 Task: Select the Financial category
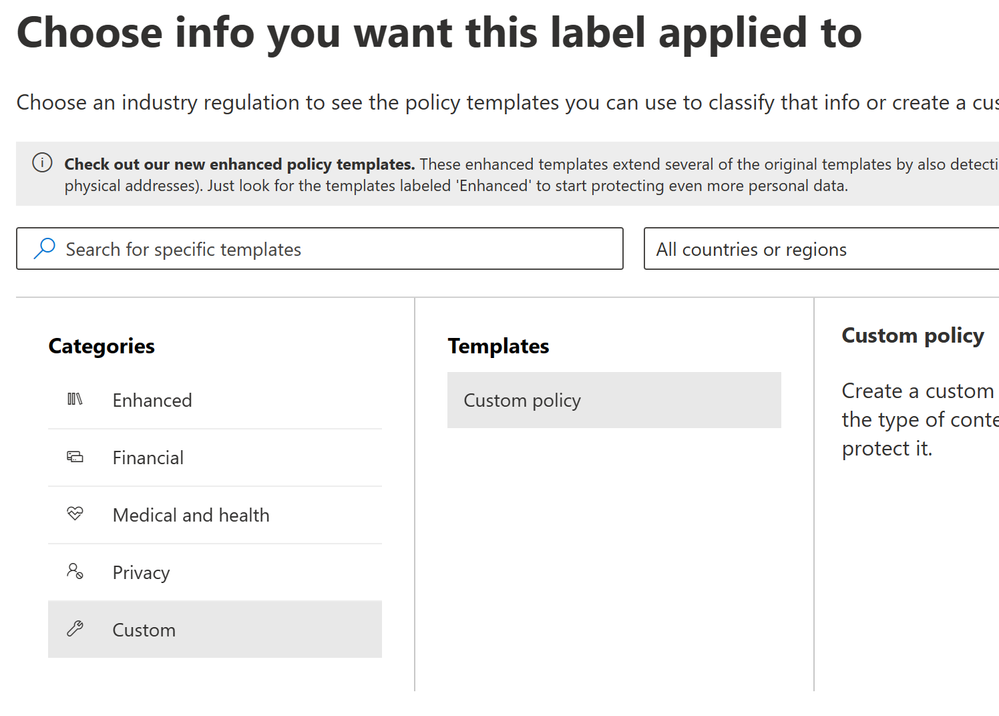(x=215, y=457)
